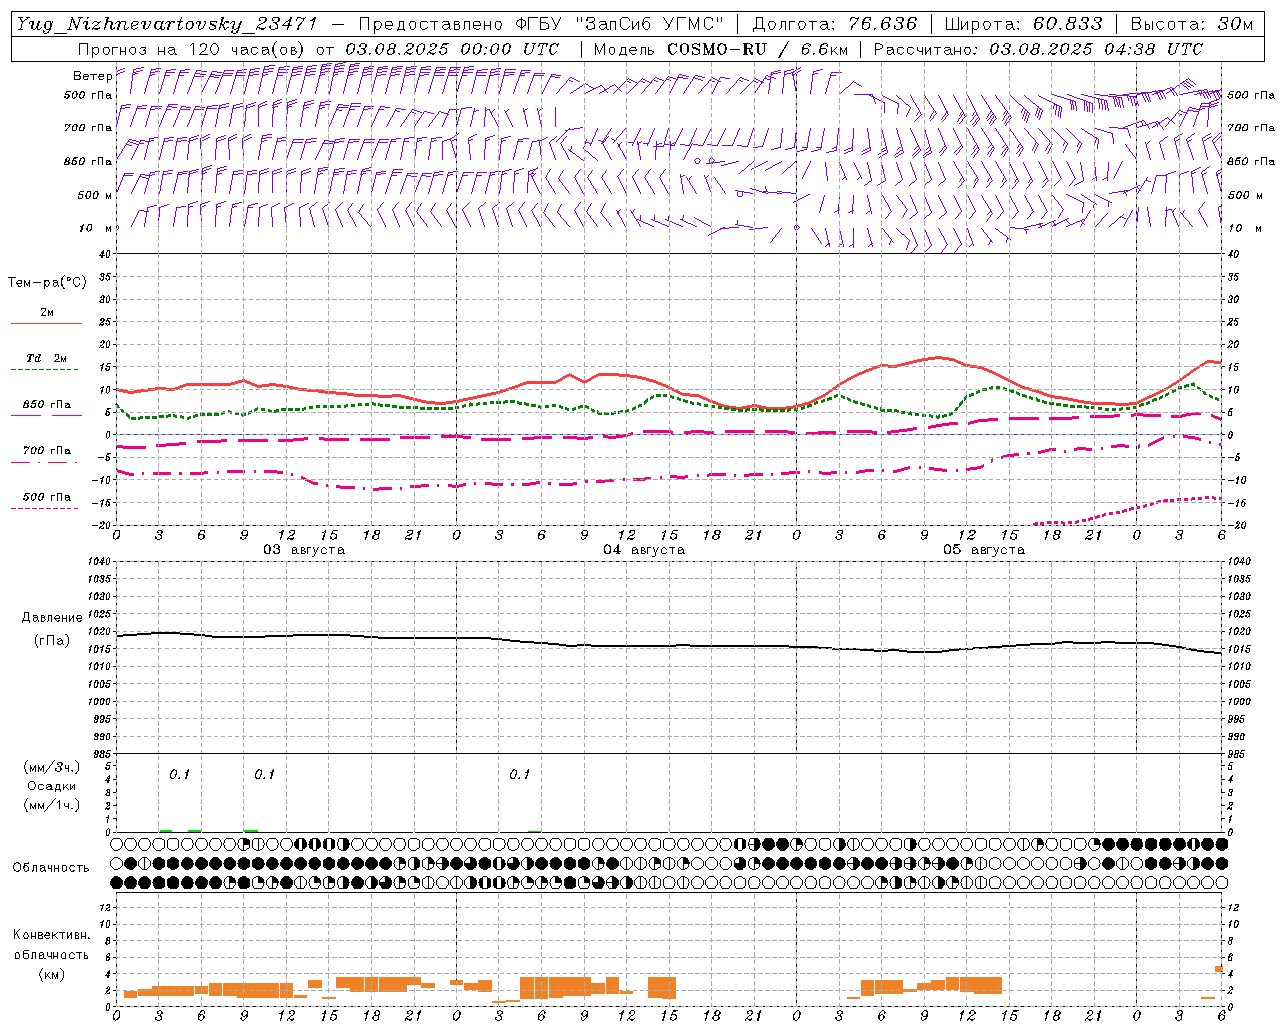The image size is (1280, 1024).
Task: Click the Тем-ра(°C) axis label
Action: pyautogui.click(x=47, y=283)
